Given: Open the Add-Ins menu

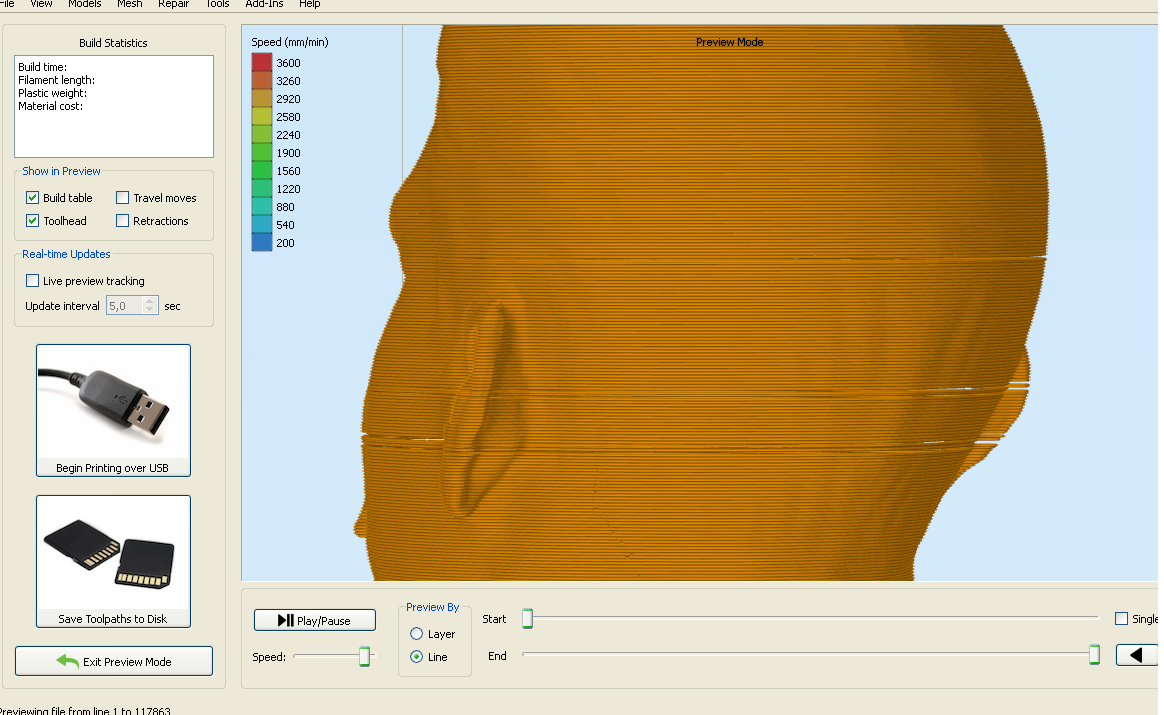Looking at the screenshot, I should click(x=264, y=4).
